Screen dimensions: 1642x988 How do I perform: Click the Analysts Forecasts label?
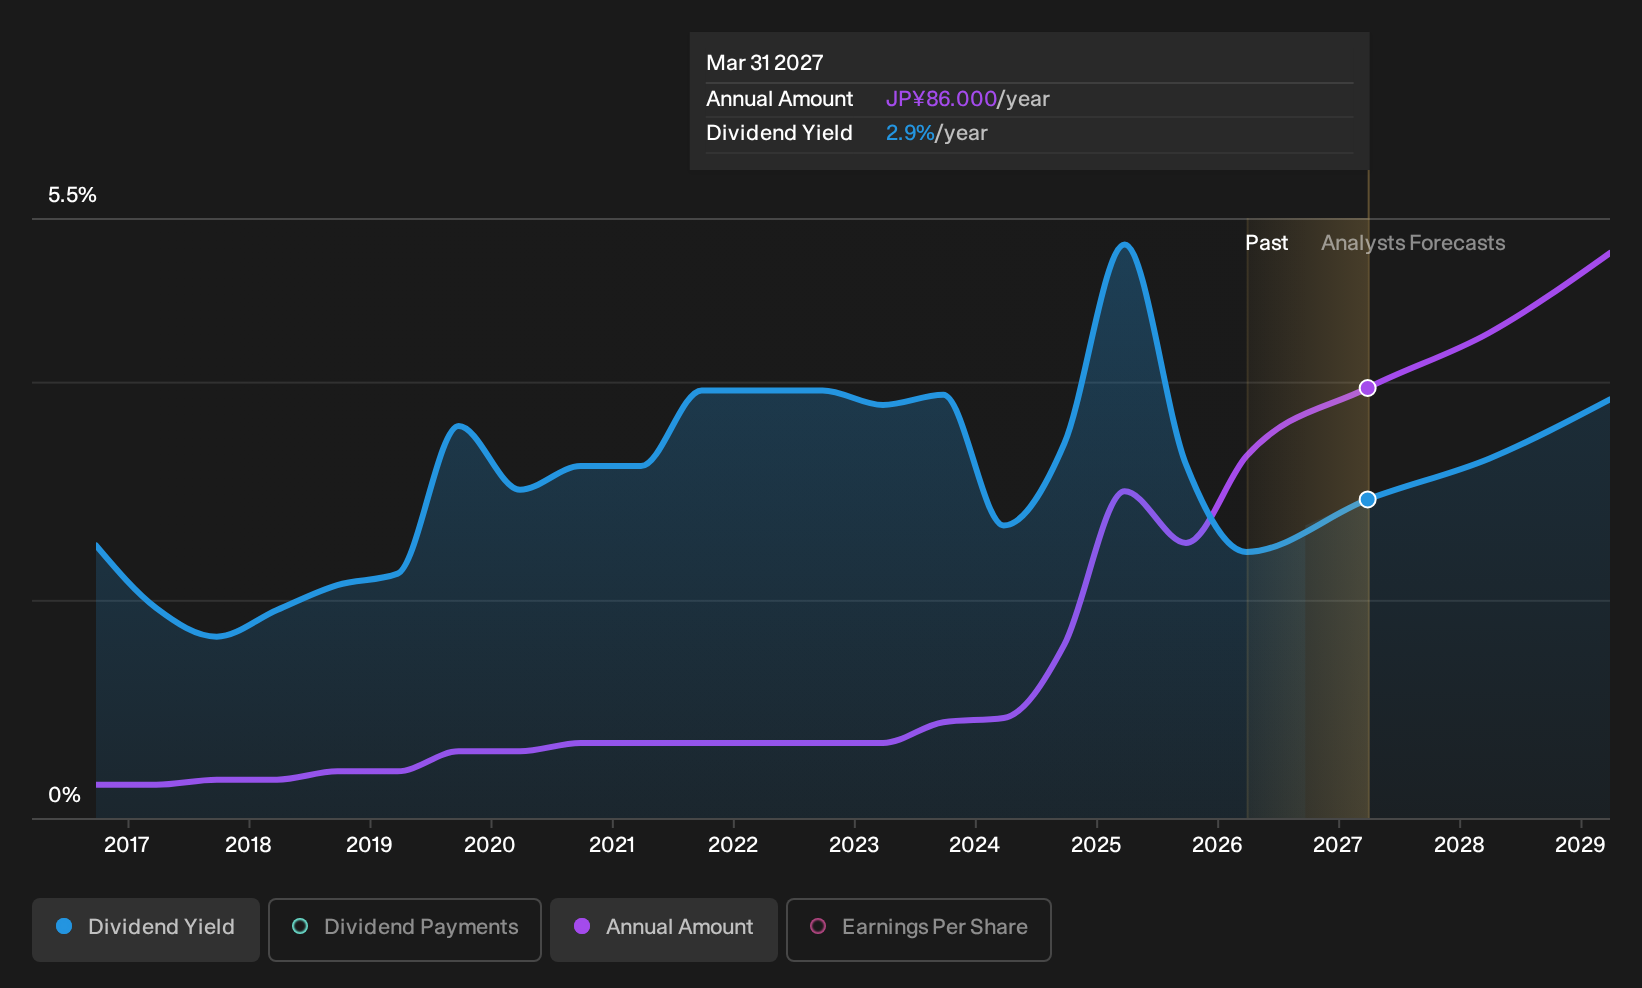click(1413, 243)
